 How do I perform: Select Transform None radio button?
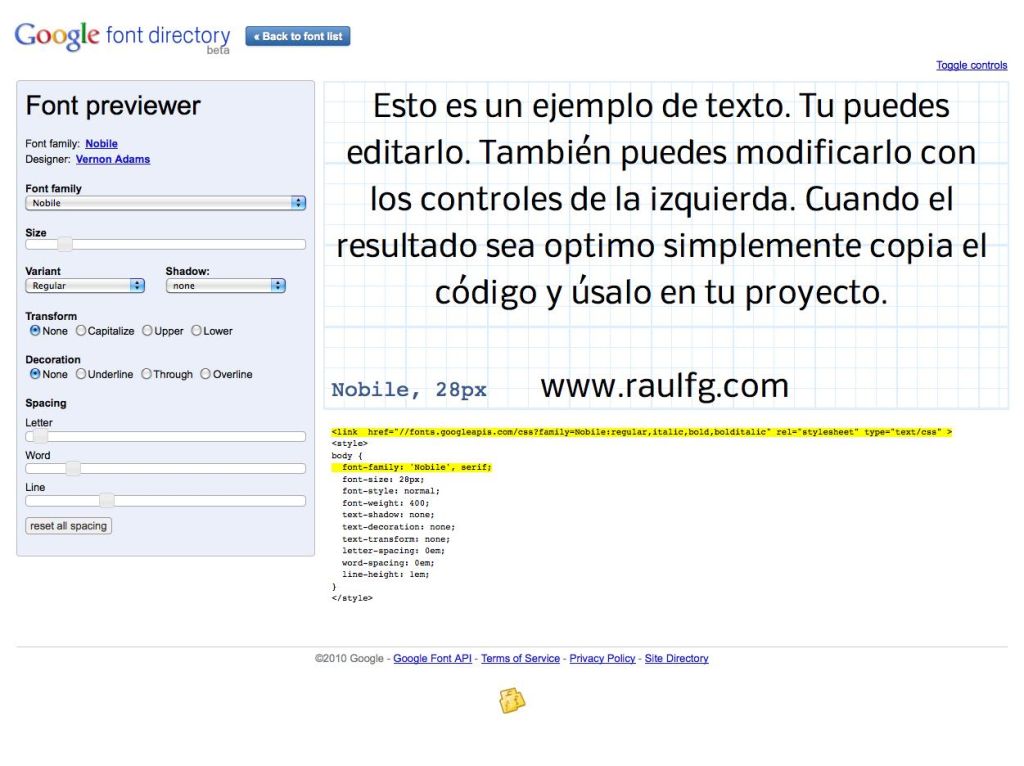point(35,330)
